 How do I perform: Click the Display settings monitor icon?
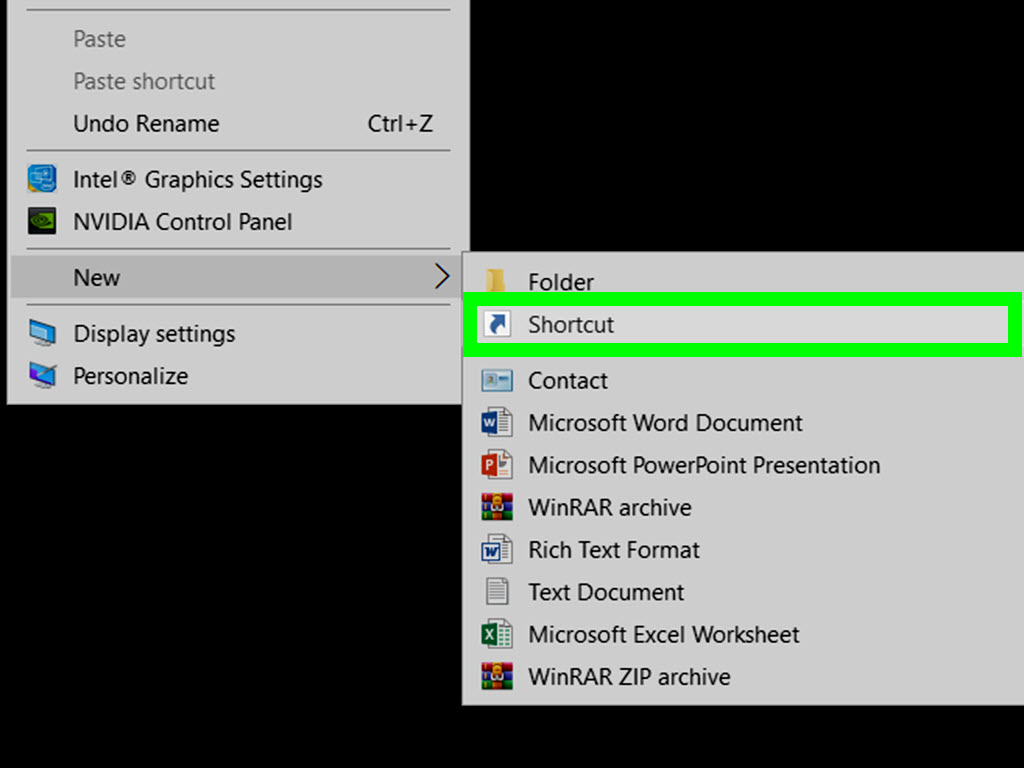[x=42, y=333]
